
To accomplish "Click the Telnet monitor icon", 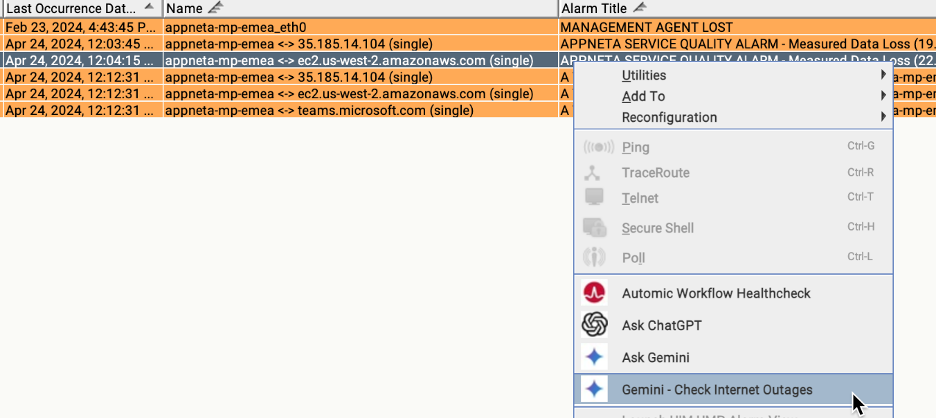I will 595,198.
